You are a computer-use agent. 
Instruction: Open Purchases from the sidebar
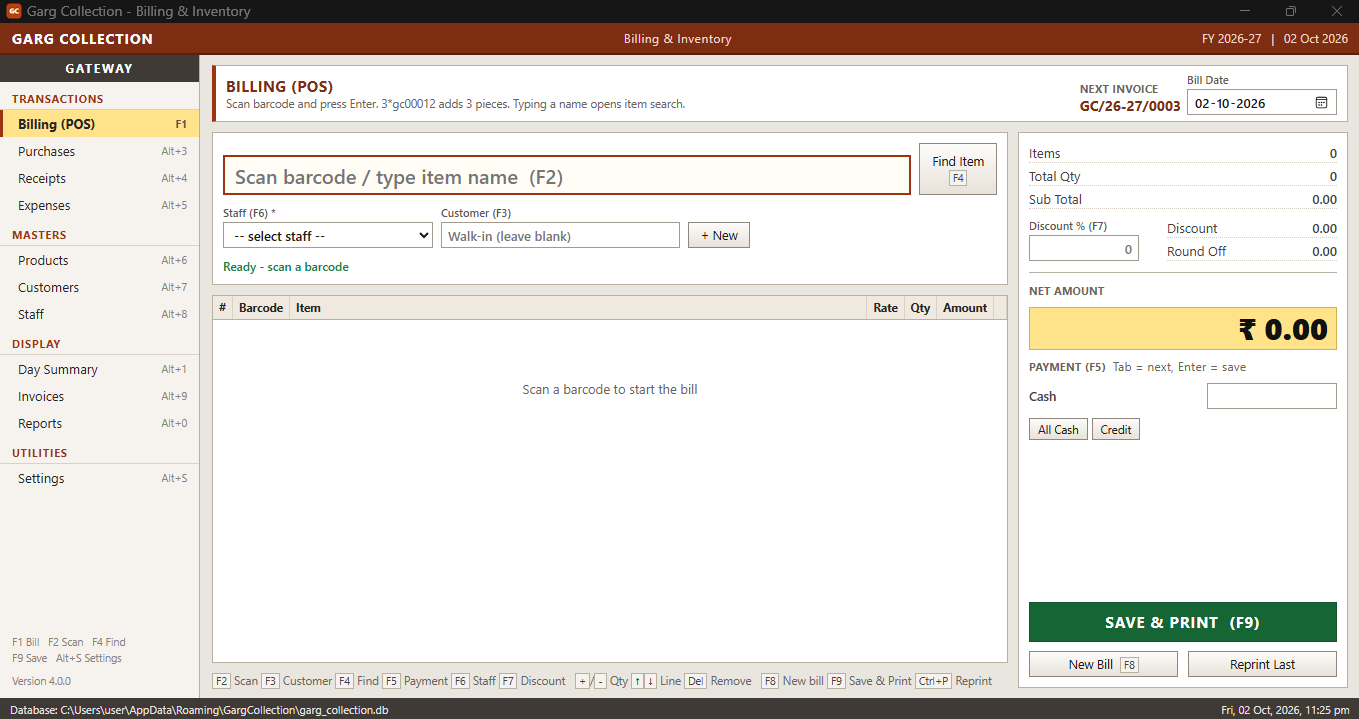click(x=100, y=151)
